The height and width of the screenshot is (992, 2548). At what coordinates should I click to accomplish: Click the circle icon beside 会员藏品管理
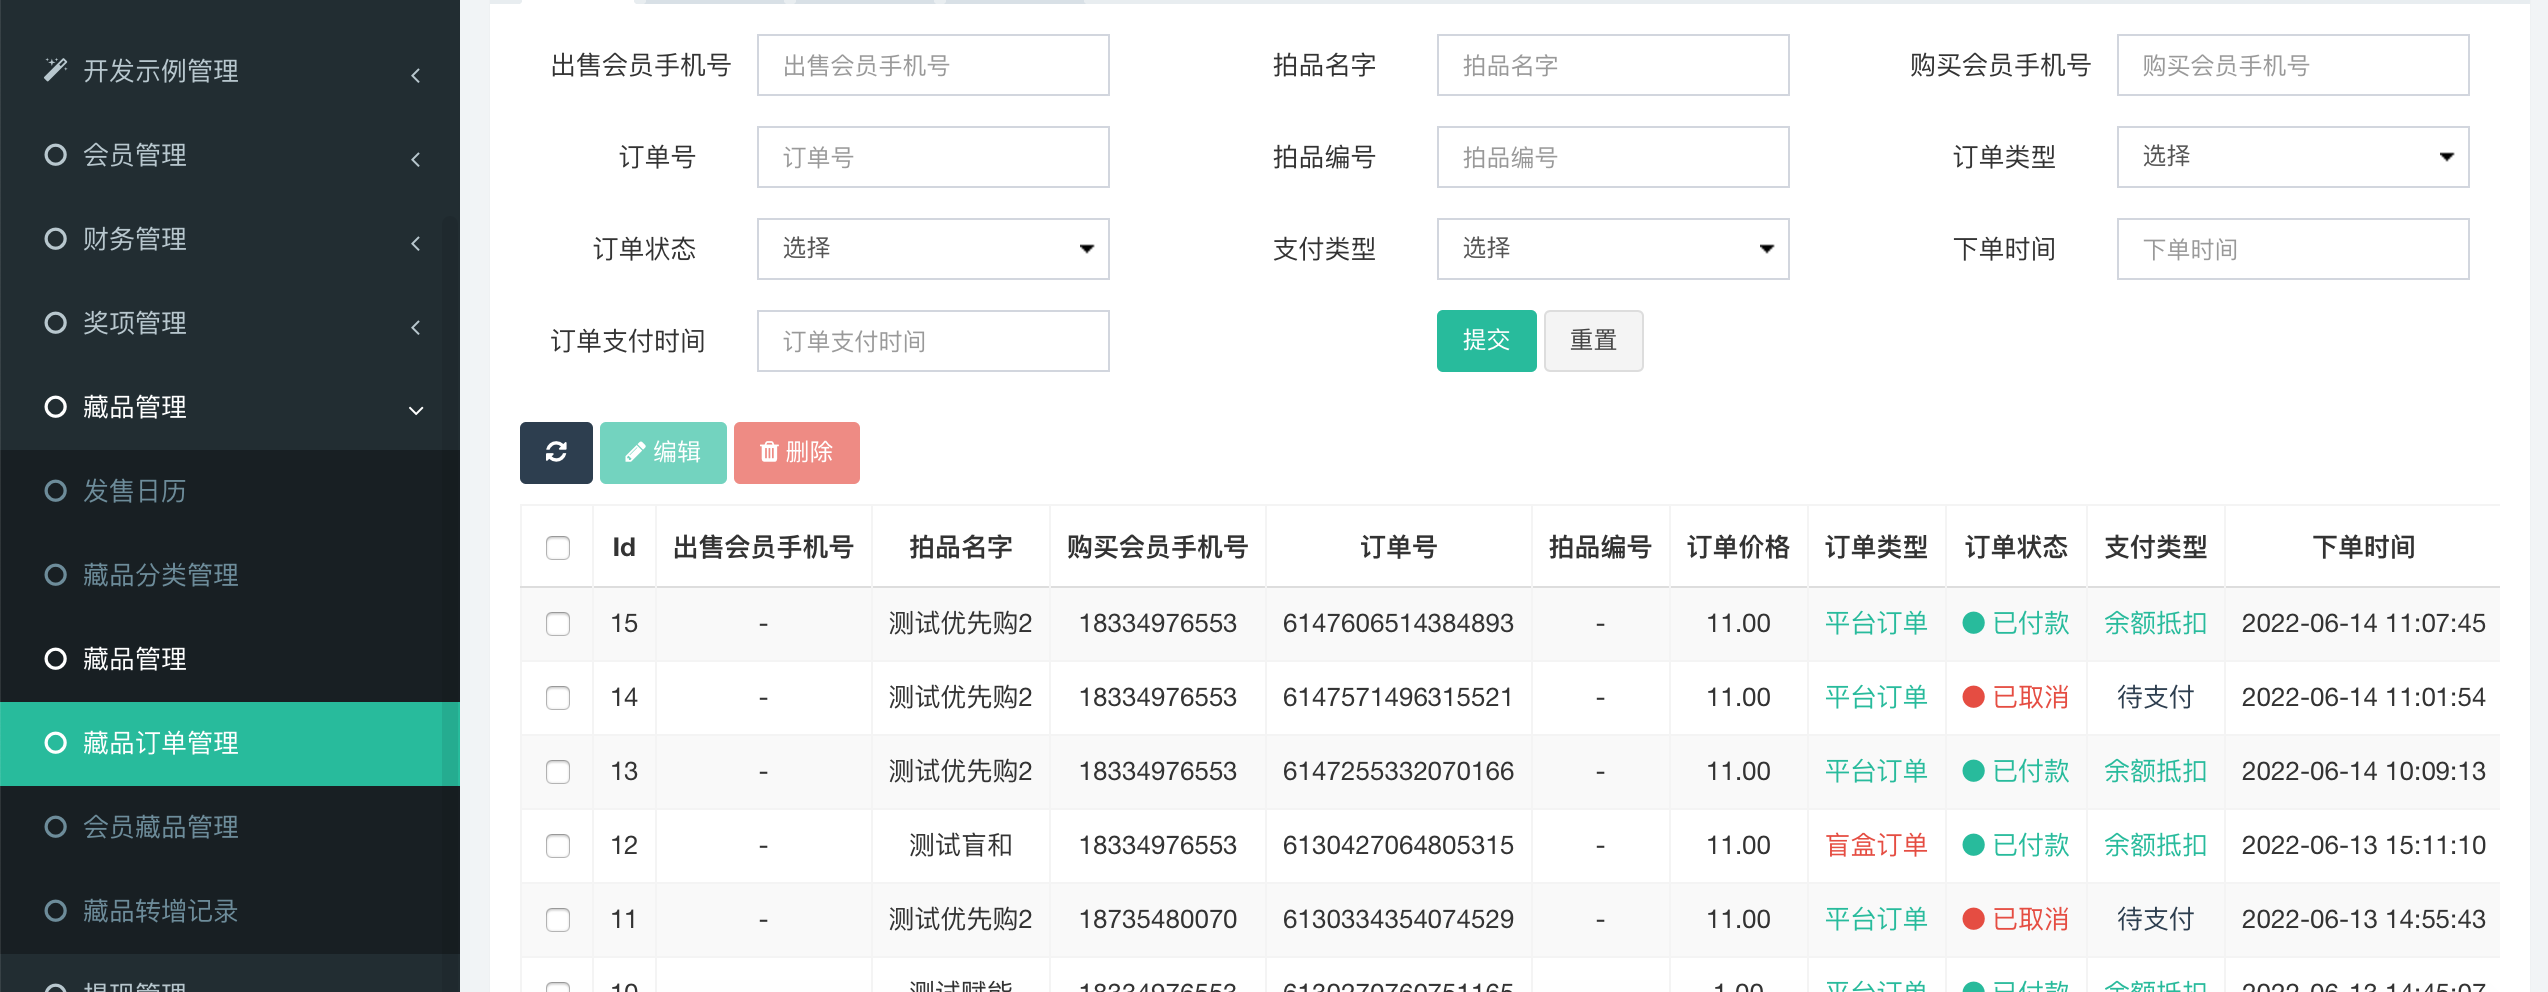[56, 827]
